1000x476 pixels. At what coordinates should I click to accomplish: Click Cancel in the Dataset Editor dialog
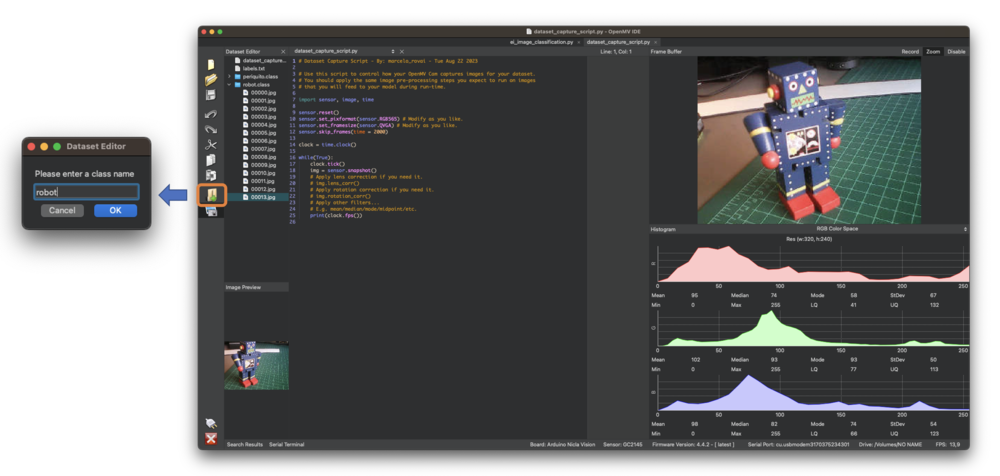pyautogui.click(x=62, y=210)
